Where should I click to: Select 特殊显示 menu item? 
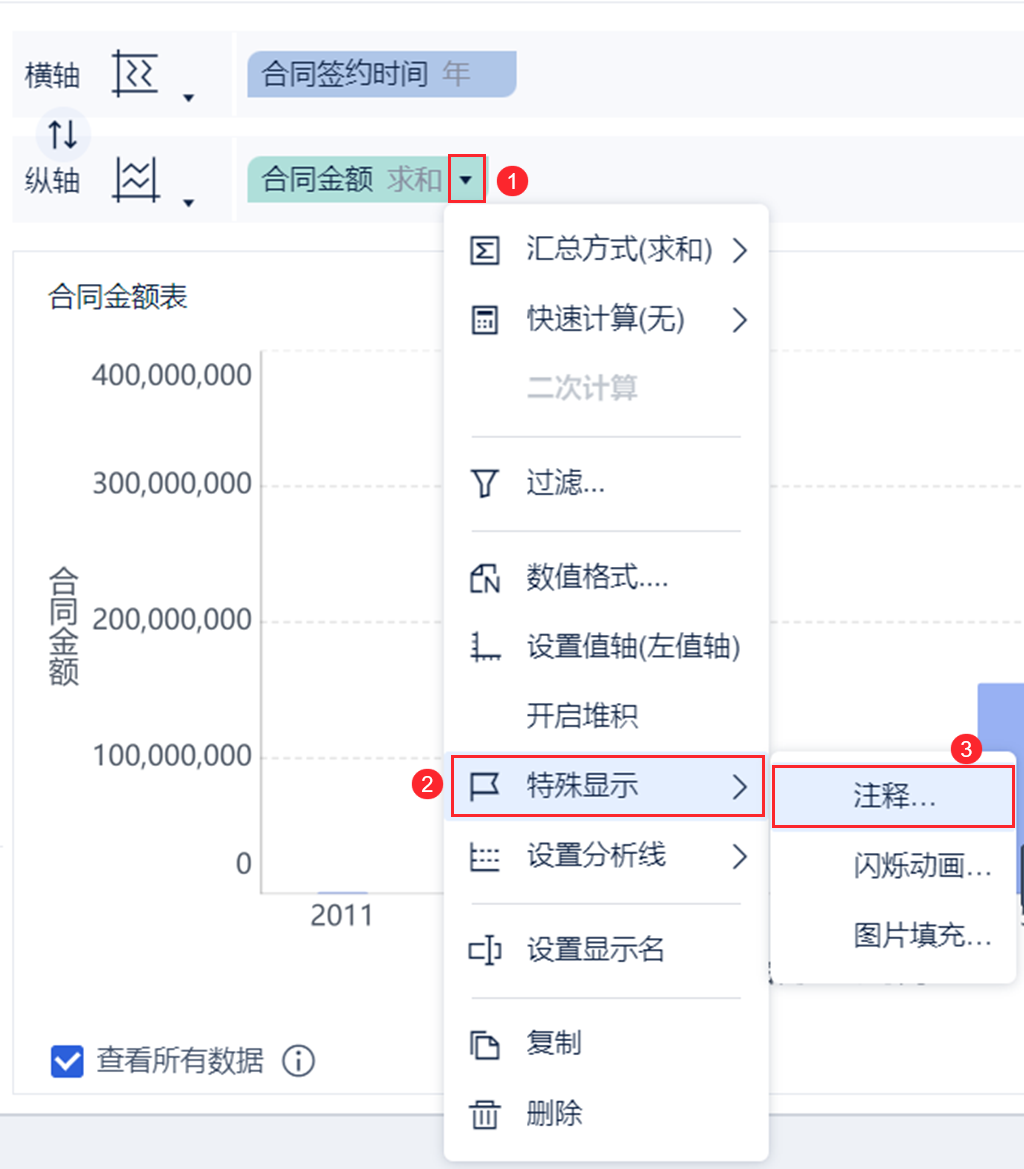coord(606,786)
